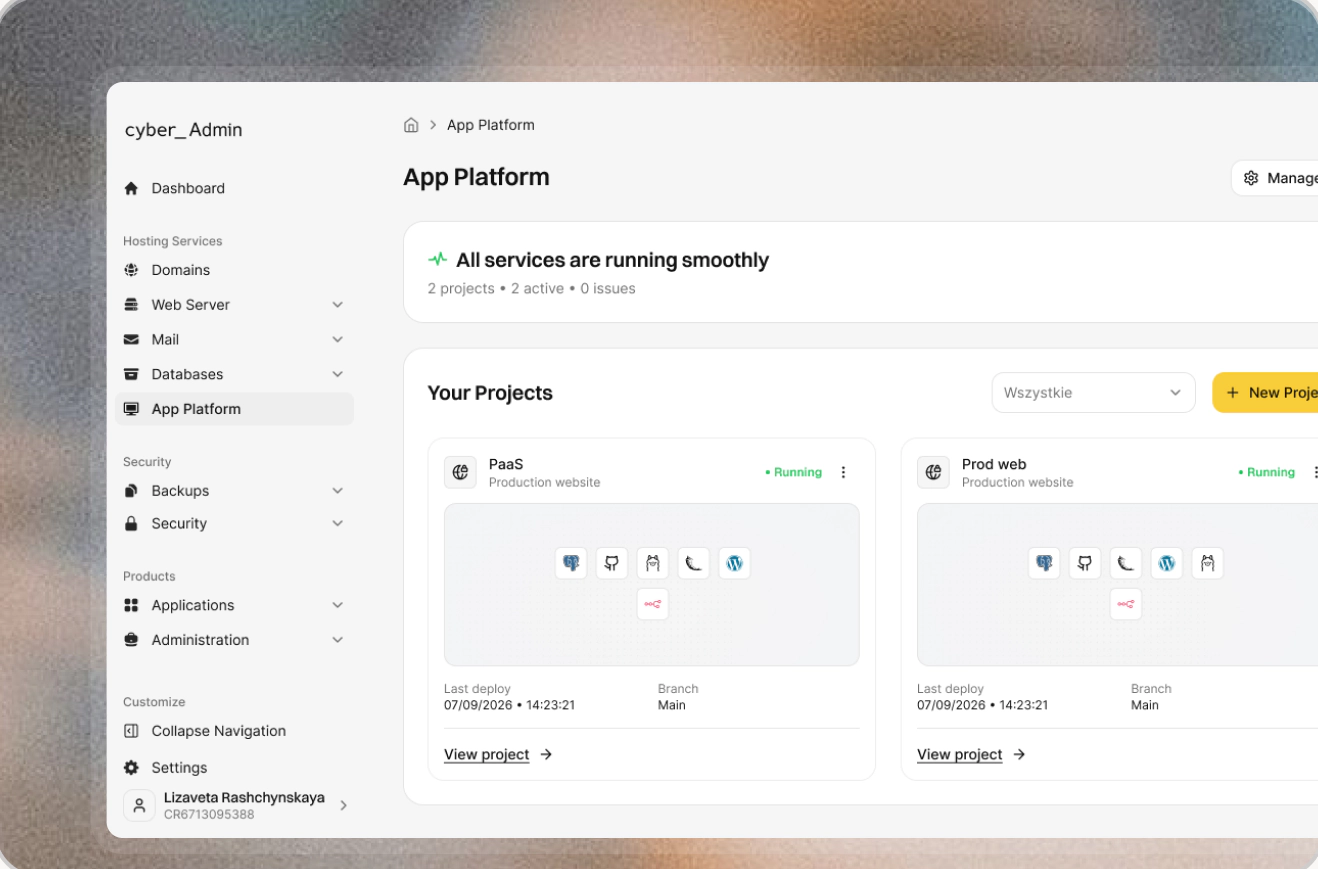Open the Lizaveta Rashchynskaya account chevron
Viewport: 1318px width, 869px height.
[343, 805]
